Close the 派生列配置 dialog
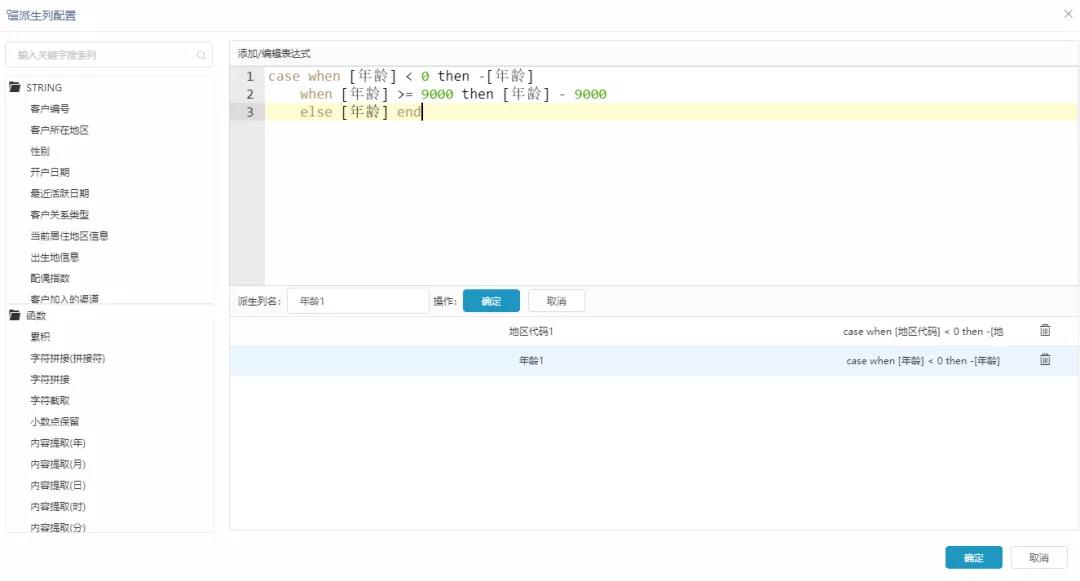 point(1068,14)
